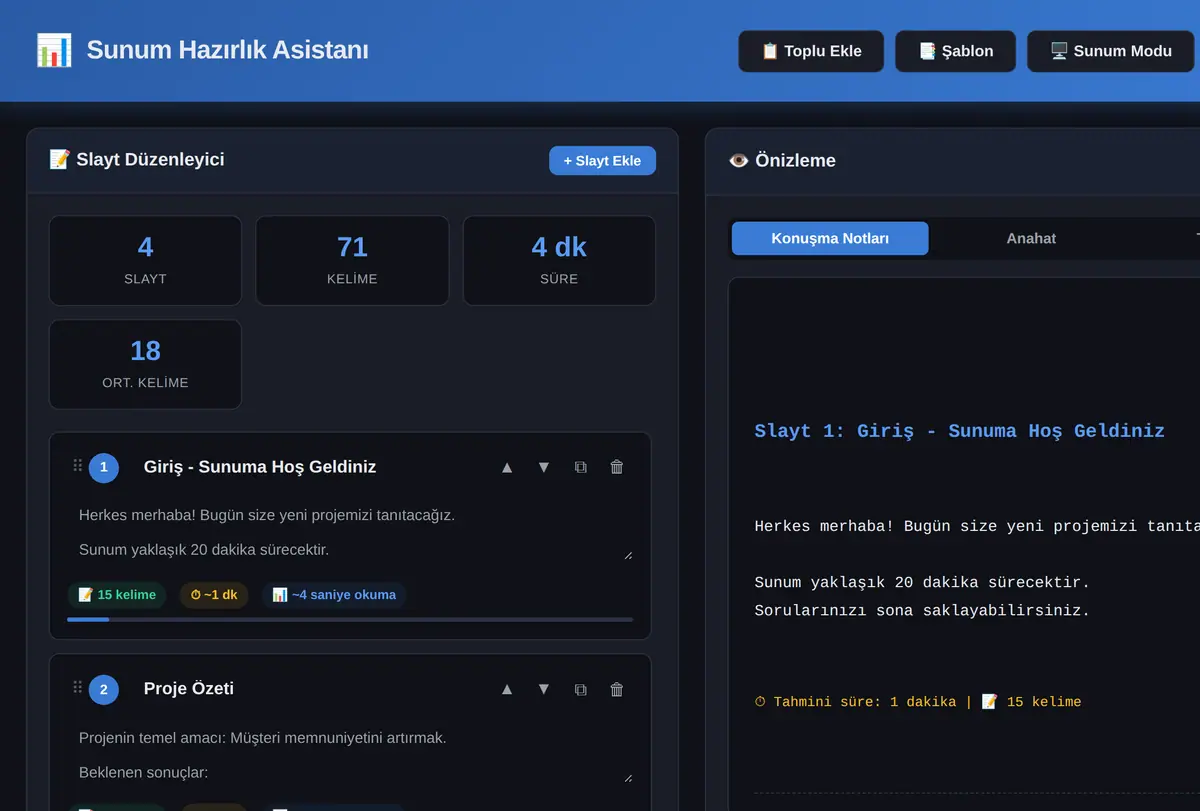Open the Şablon templates button

click(955, 51)
